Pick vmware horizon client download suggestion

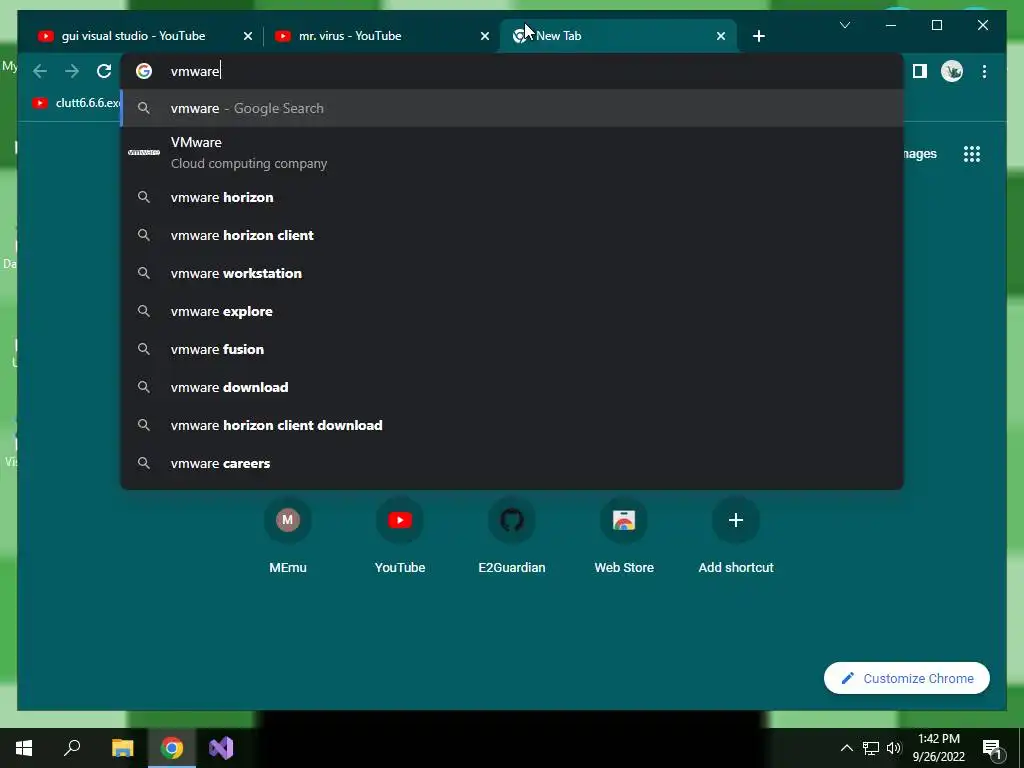click(512, 425)
